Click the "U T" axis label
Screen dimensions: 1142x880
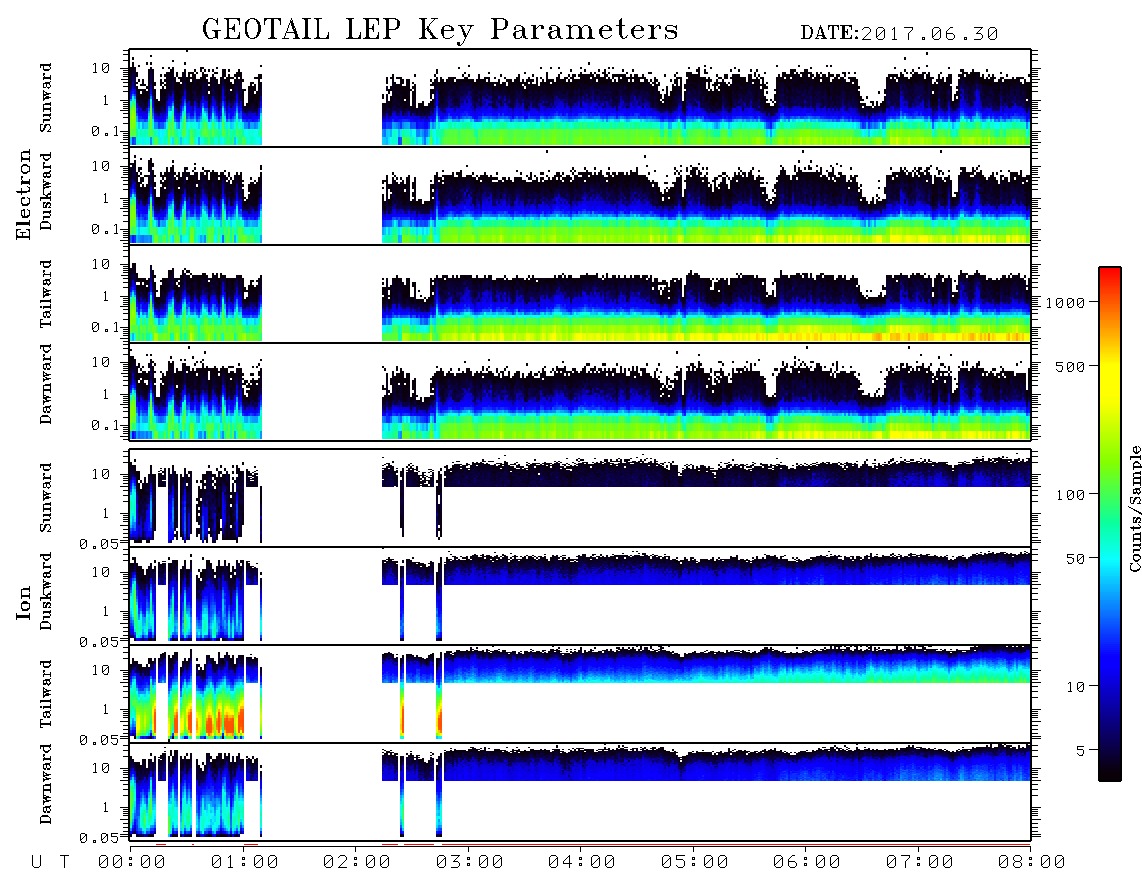50,863
